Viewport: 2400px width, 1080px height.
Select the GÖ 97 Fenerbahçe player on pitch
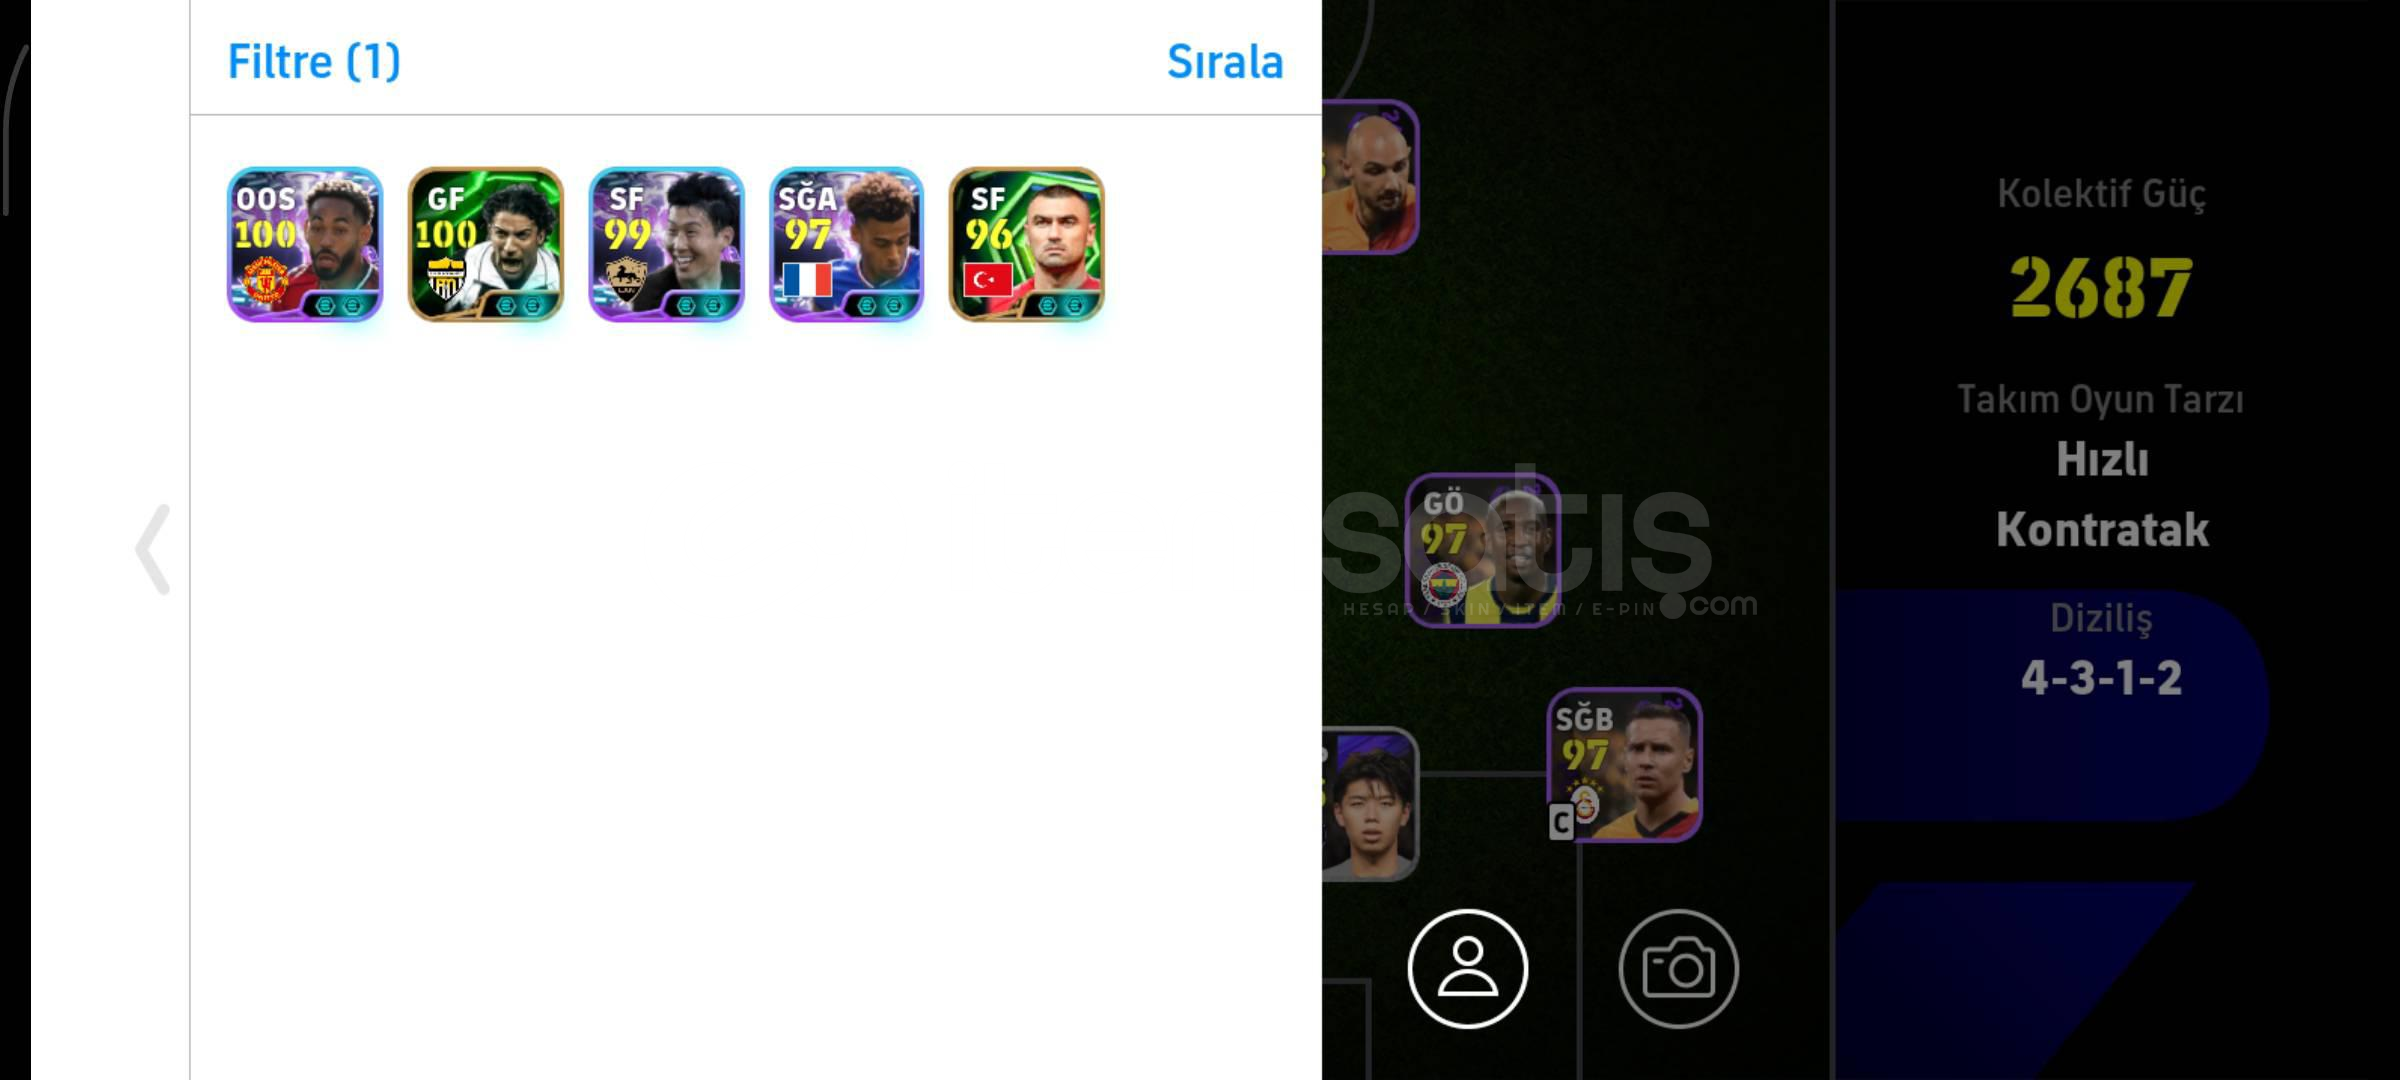[x=1482, y=550]
